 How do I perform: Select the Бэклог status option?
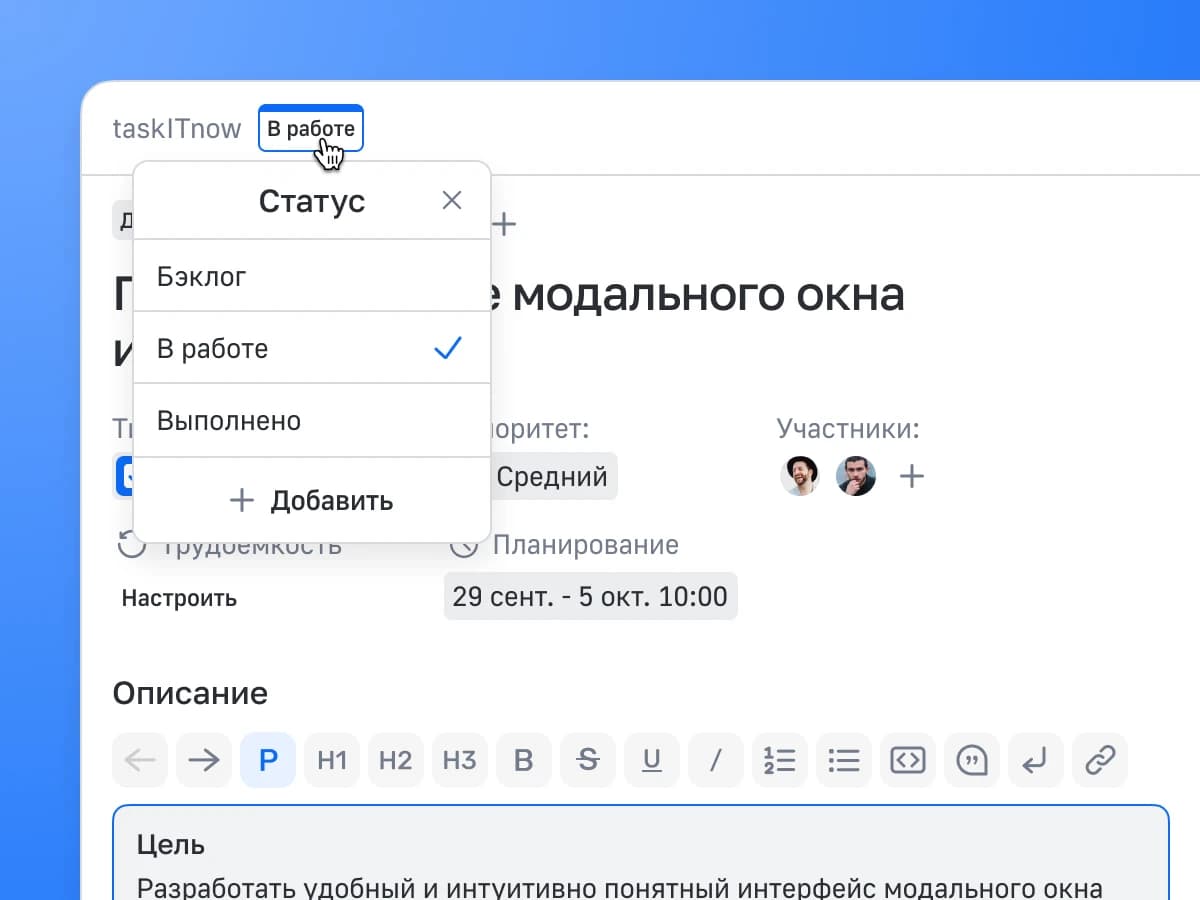(x=202, y=276)
